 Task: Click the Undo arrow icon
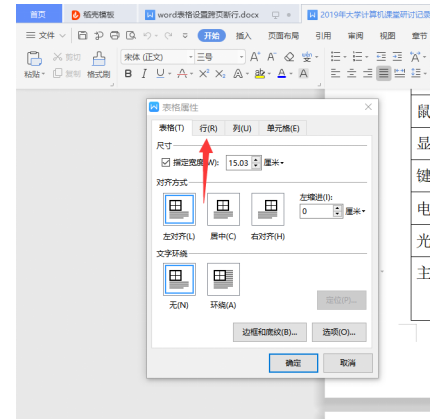tap(147, 35)
